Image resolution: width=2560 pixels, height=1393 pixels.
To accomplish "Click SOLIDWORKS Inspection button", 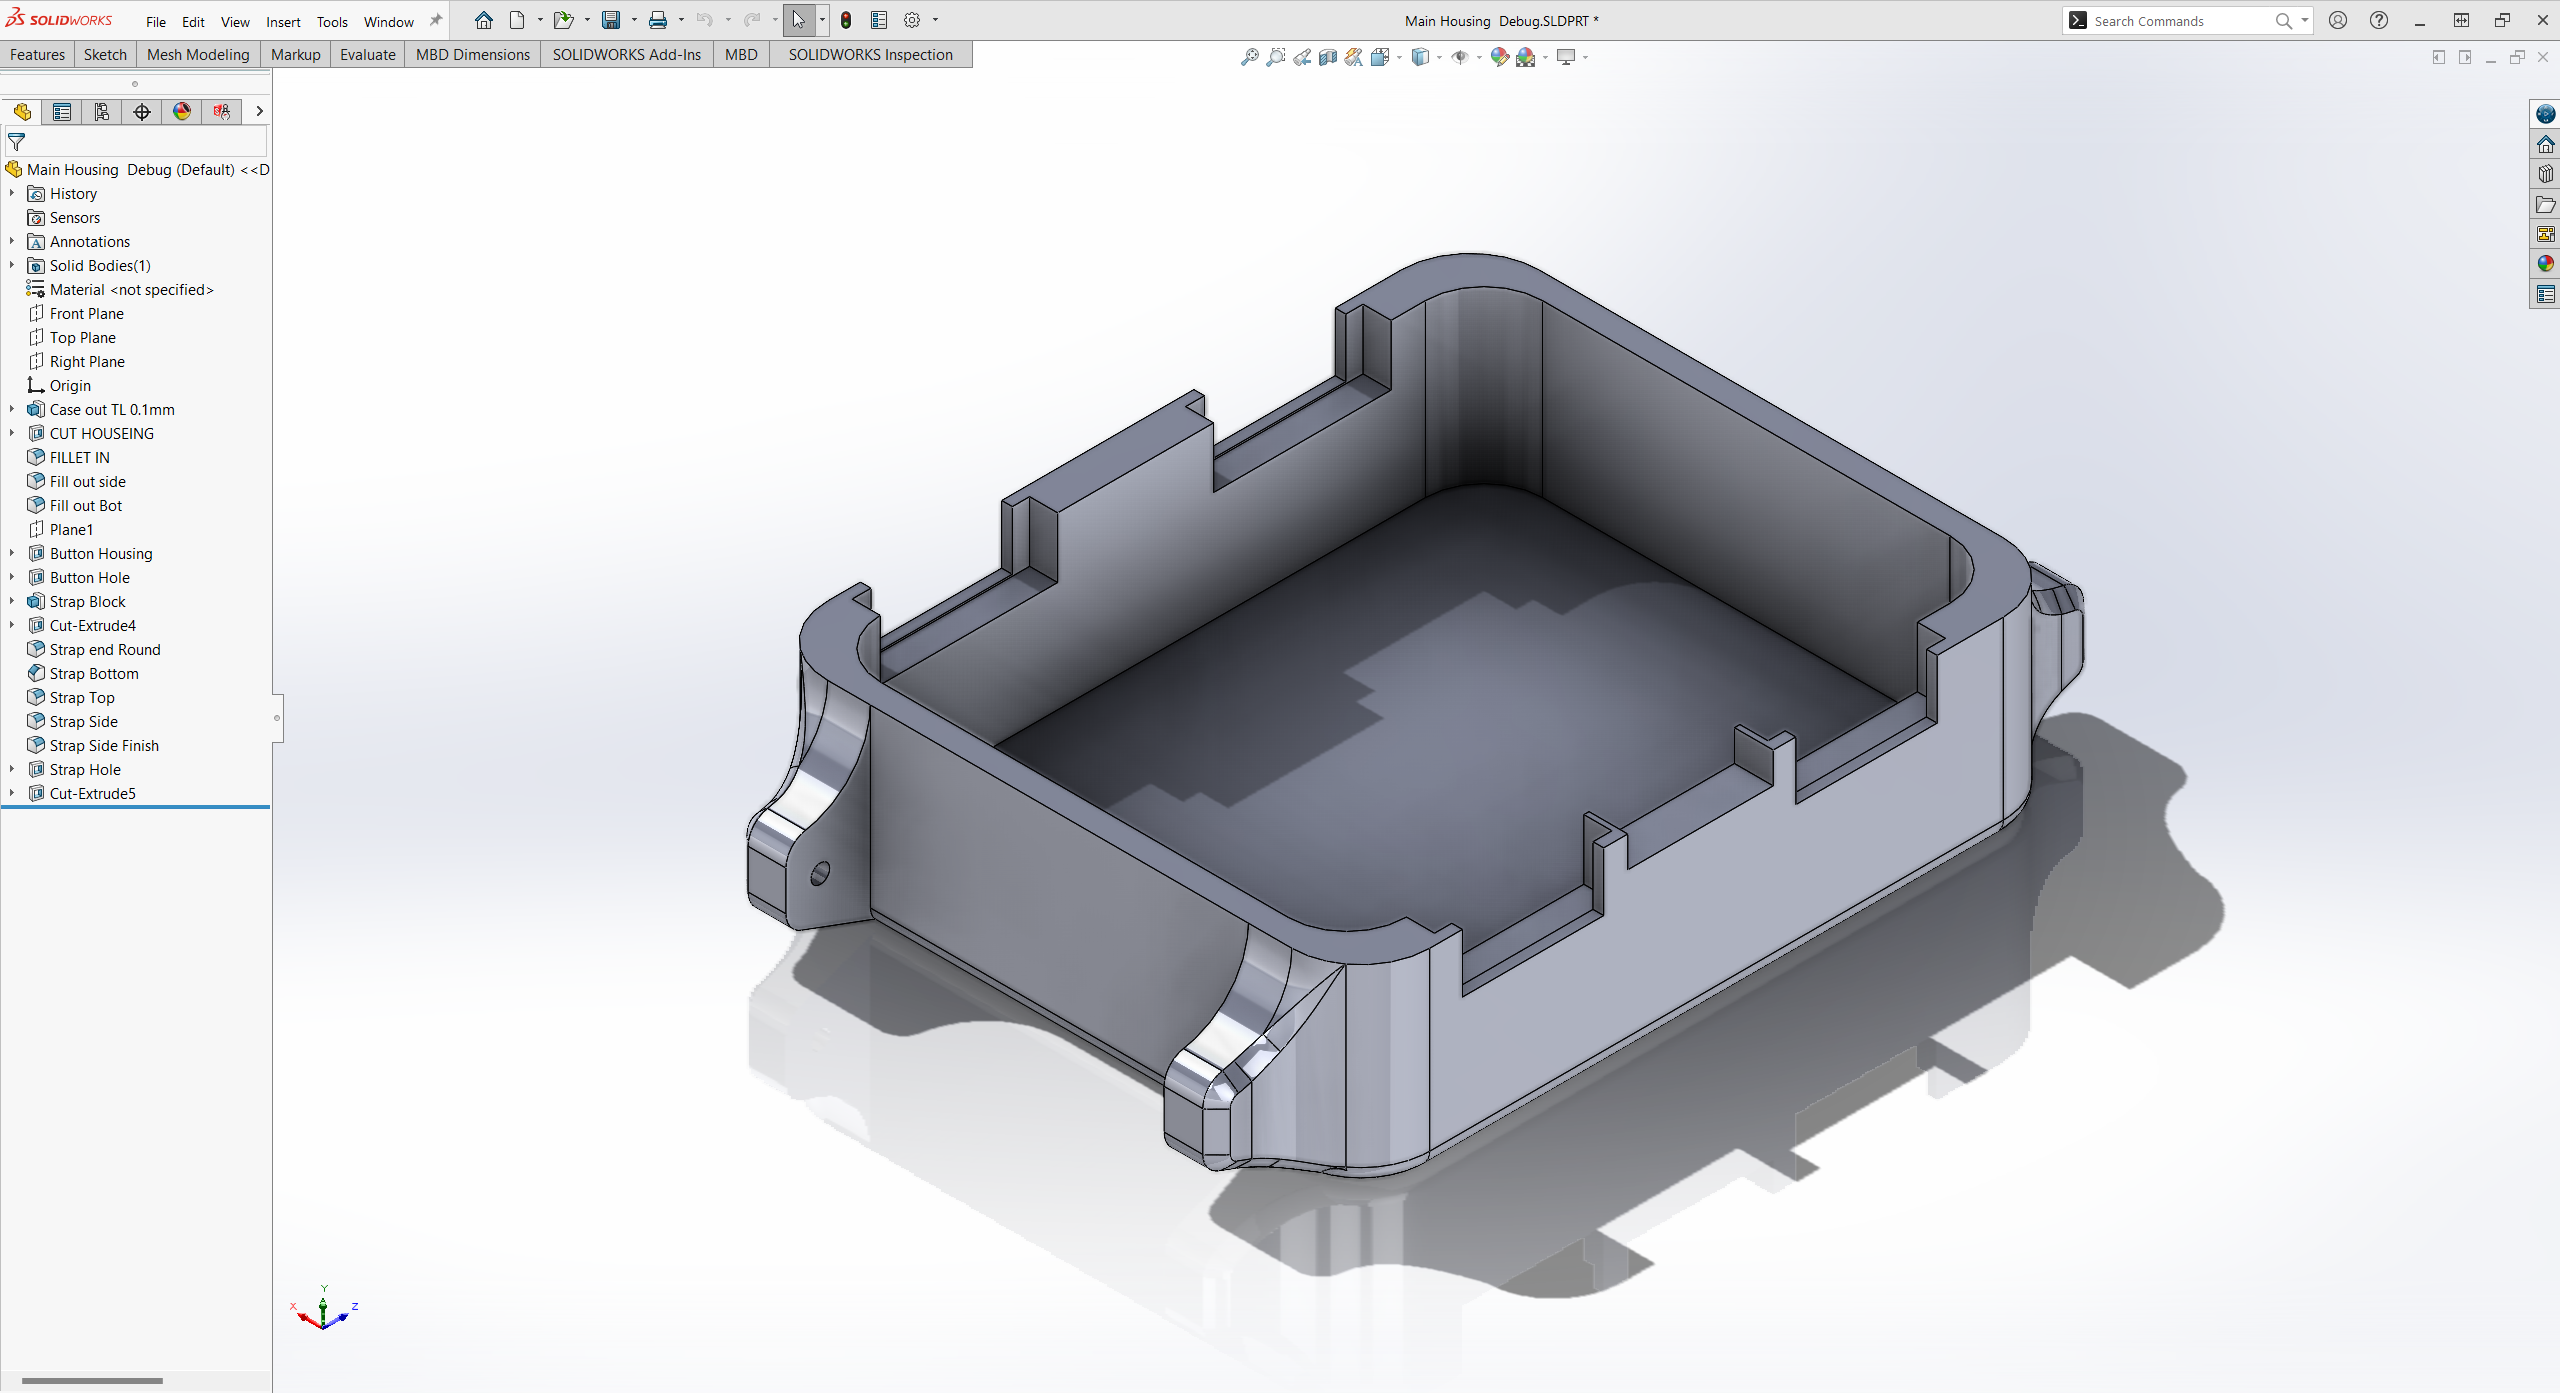I will tap(869, 55).
